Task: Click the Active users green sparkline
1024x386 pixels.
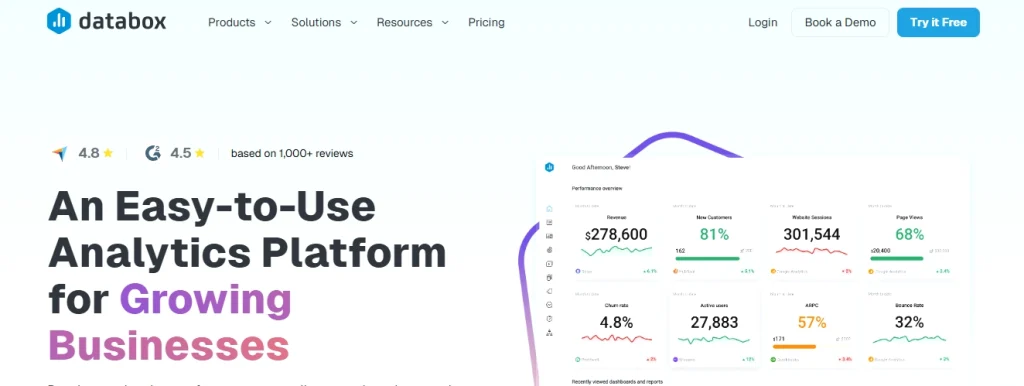Action: pyautogui.click(x=714, y=339)
